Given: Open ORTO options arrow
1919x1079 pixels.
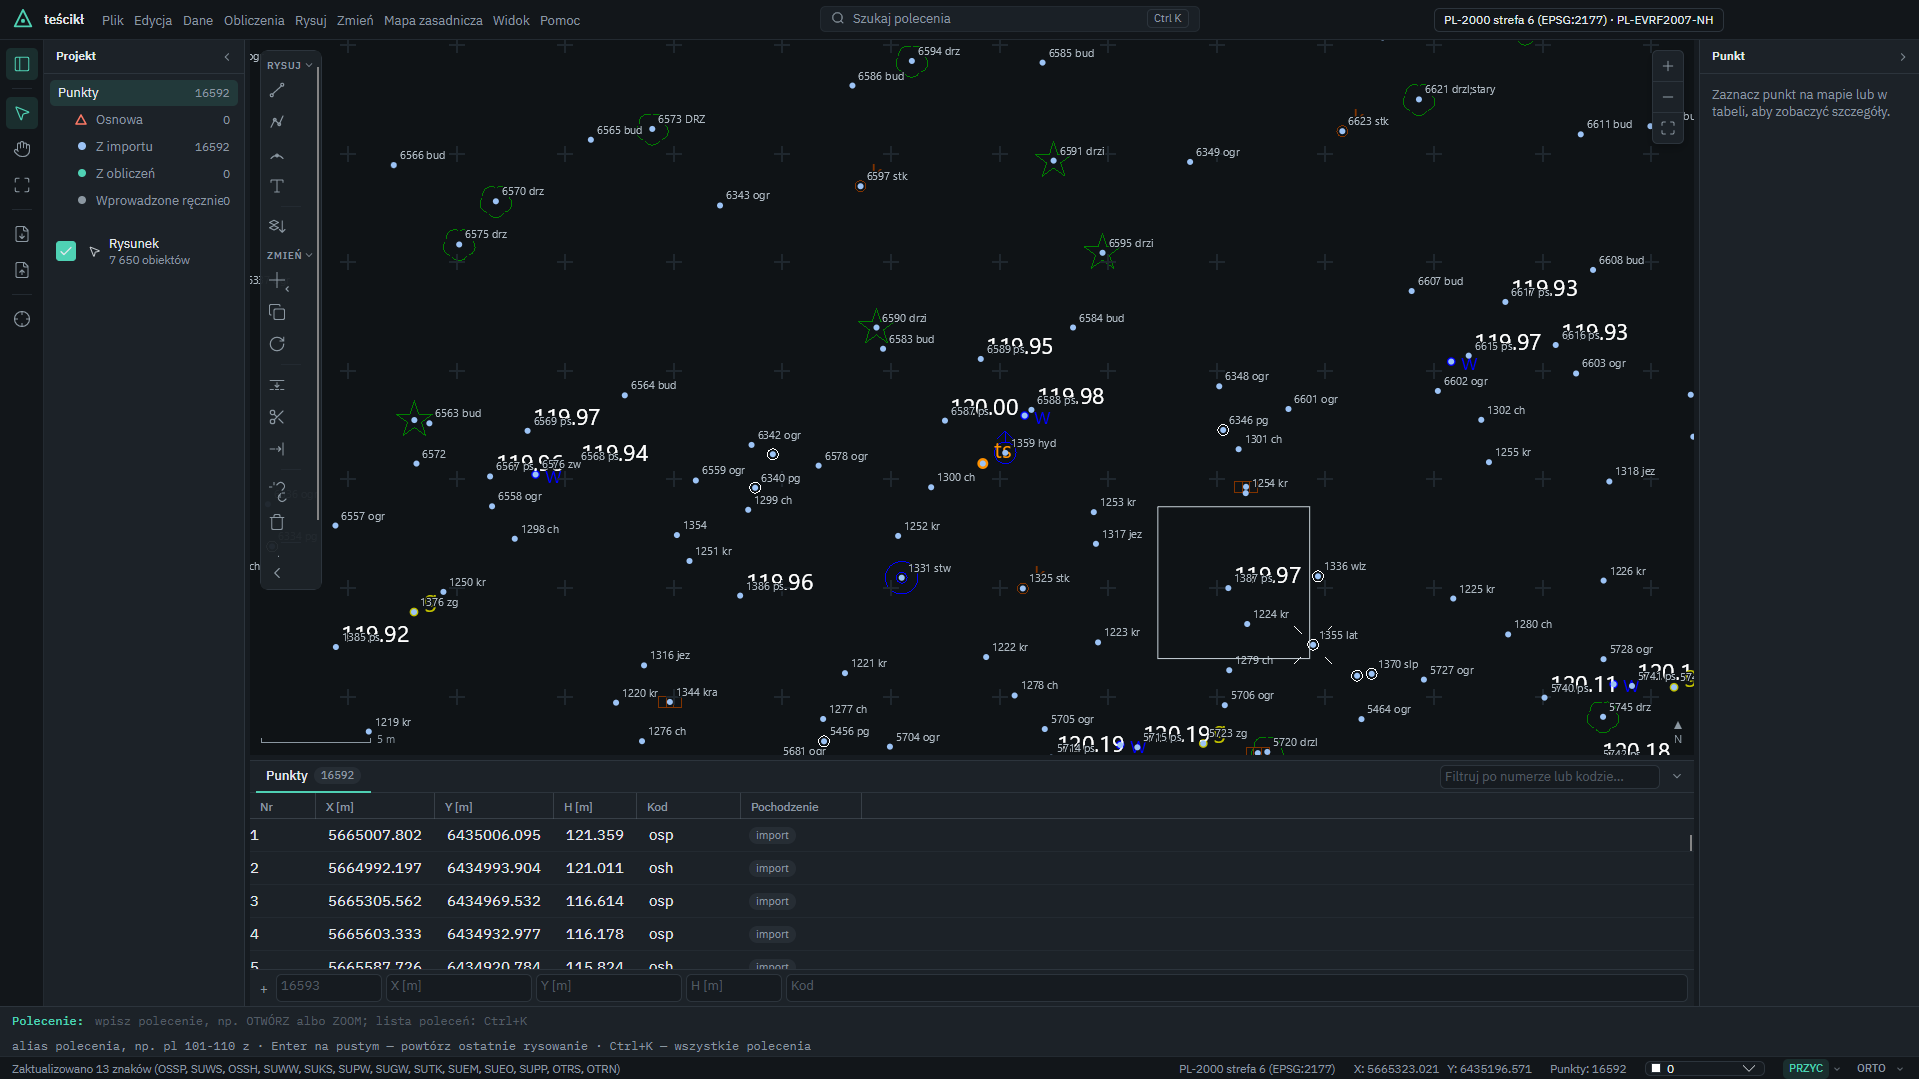Looking at the screenshot, I should [1899, 1068].
